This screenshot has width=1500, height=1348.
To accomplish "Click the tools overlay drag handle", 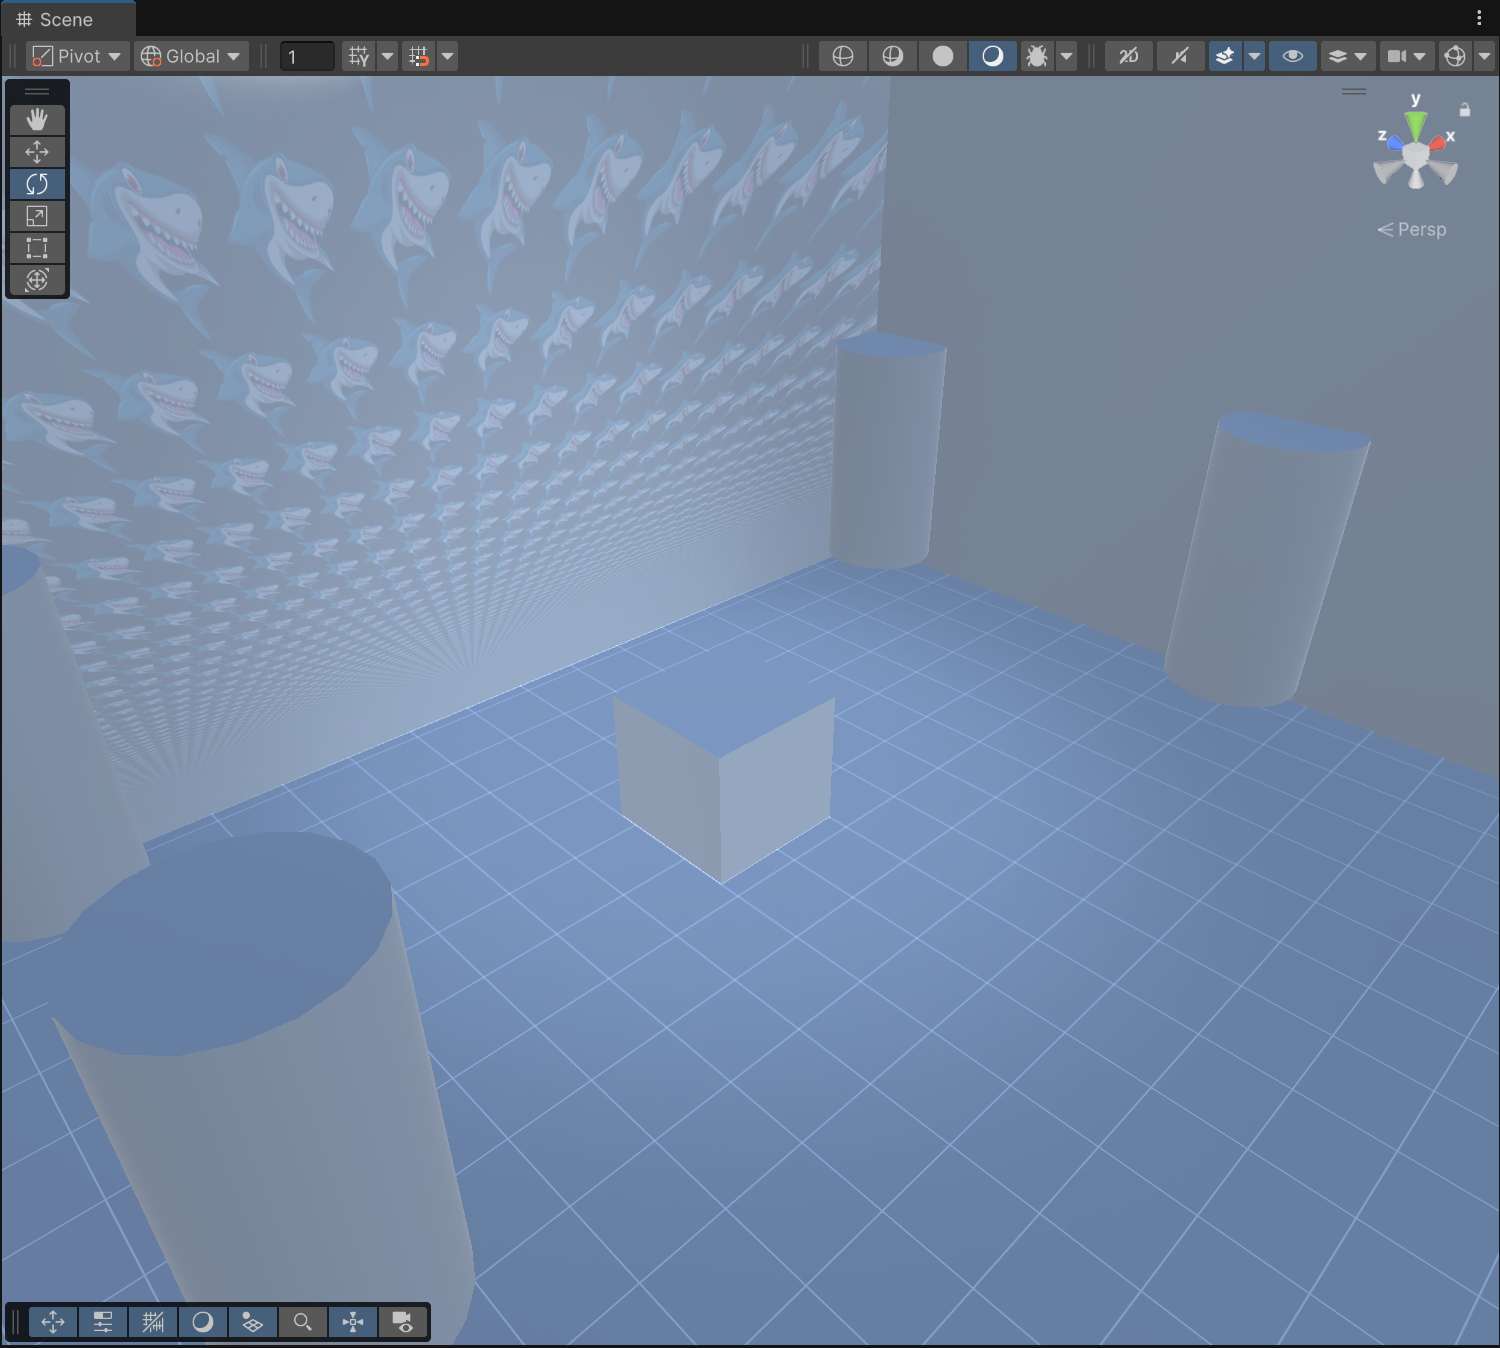I will click(37, 92).
